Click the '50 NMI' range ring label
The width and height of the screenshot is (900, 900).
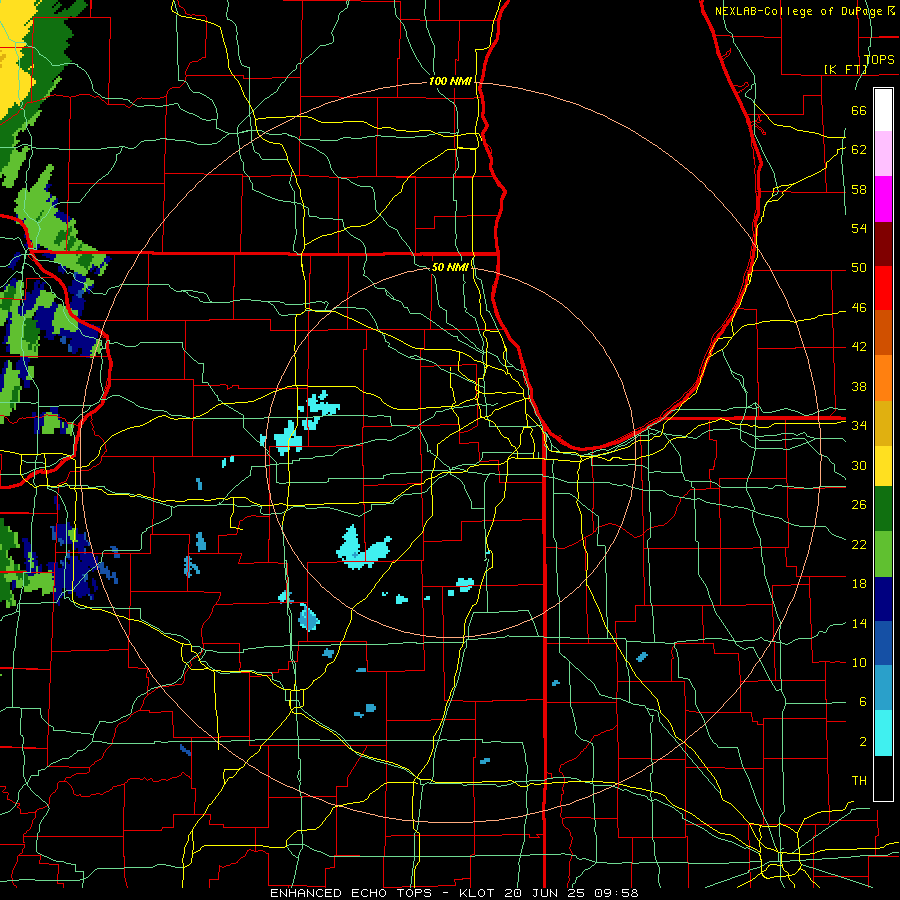click(x=450, y=267)
